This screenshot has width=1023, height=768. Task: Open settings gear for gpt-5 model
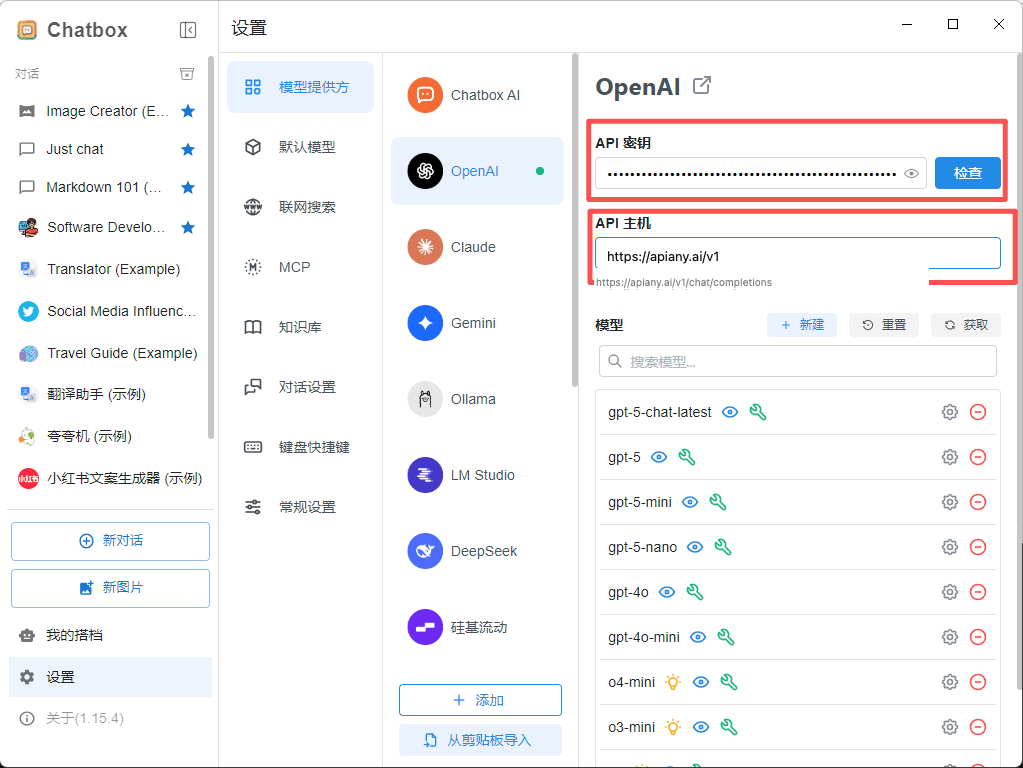pyautogui.click(x=950, y=457)
